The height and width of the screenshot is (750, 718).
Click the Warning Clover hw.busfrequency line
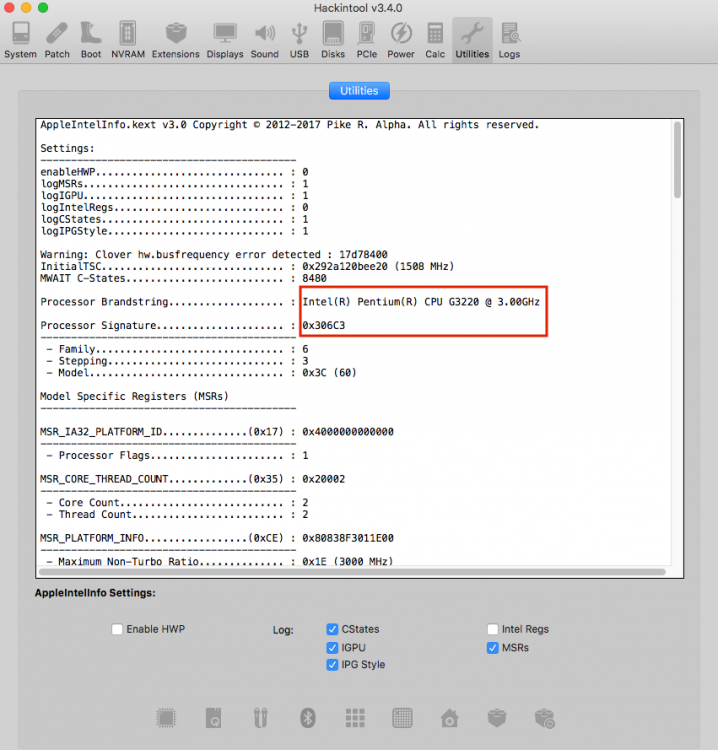tap(214, 254)
